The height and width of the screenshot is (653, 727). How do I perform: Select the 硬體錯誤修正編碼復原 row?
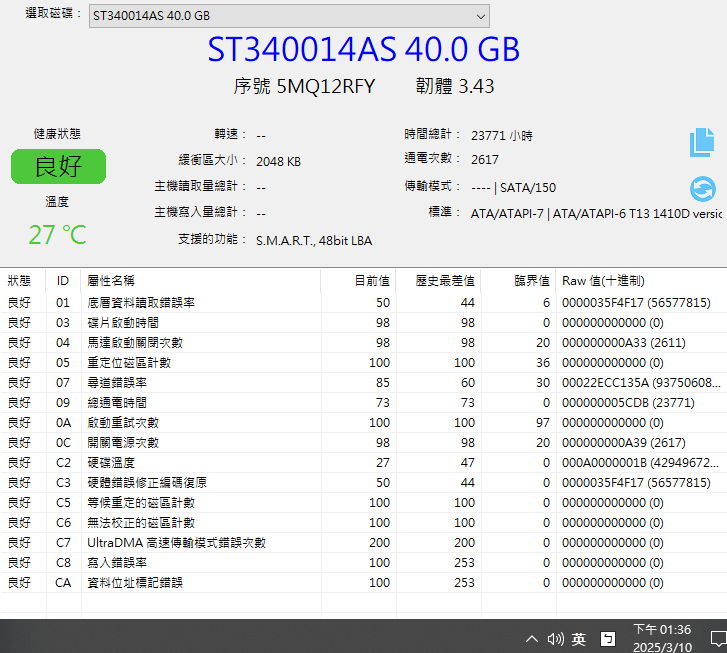point(364,482)
